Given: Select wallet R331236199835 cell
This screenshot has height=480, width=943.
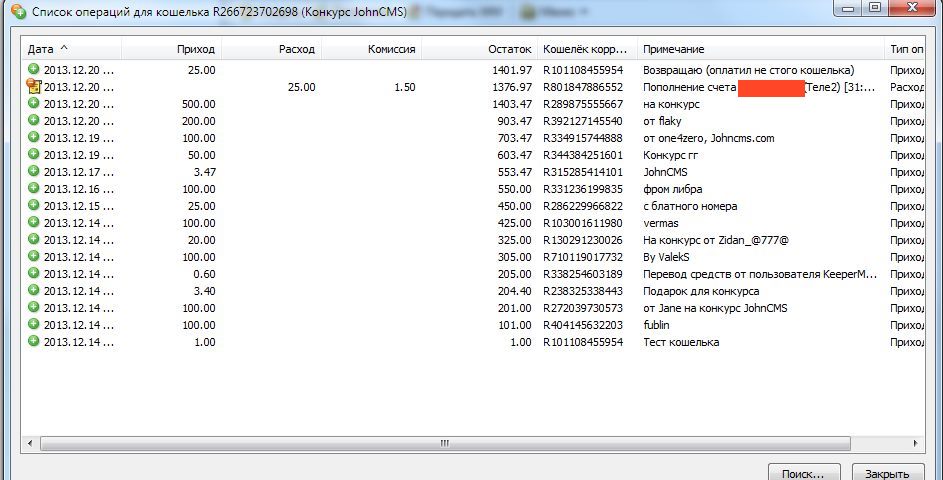Looking at the screenshot, I should click(583, 189).
